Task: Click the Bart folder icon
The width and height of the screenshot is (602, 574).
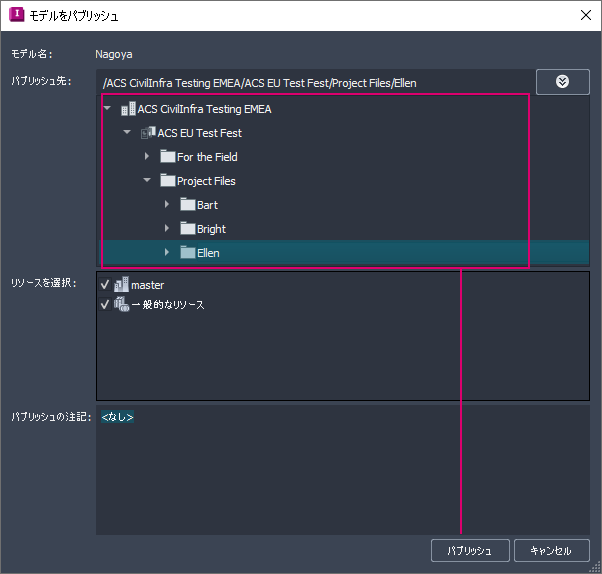Action: (188, 205)
